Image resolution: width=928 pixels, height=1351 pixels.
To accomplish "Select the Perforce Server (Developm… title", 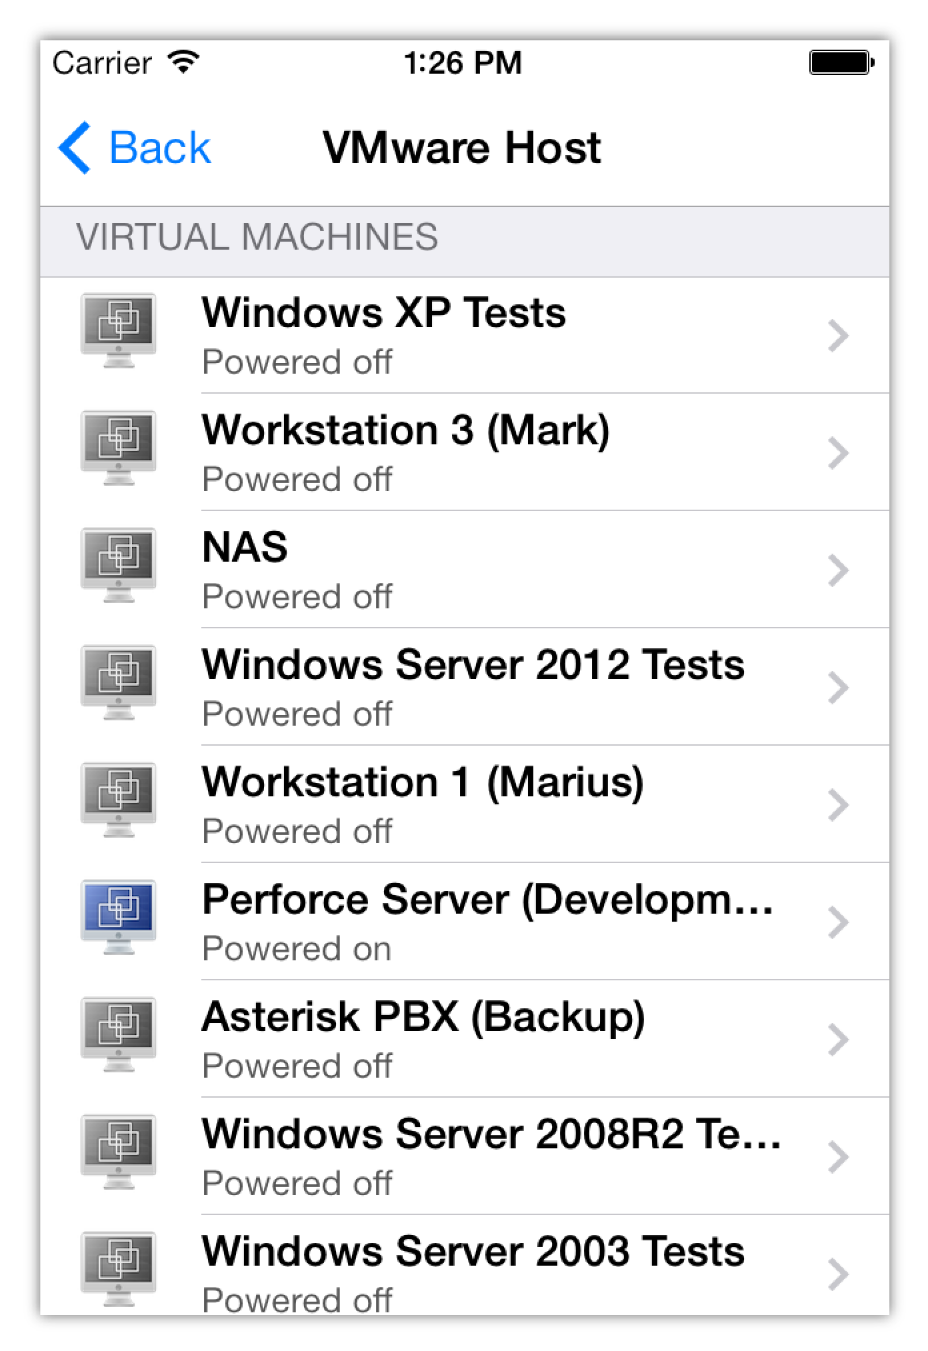I will (488, 900).
